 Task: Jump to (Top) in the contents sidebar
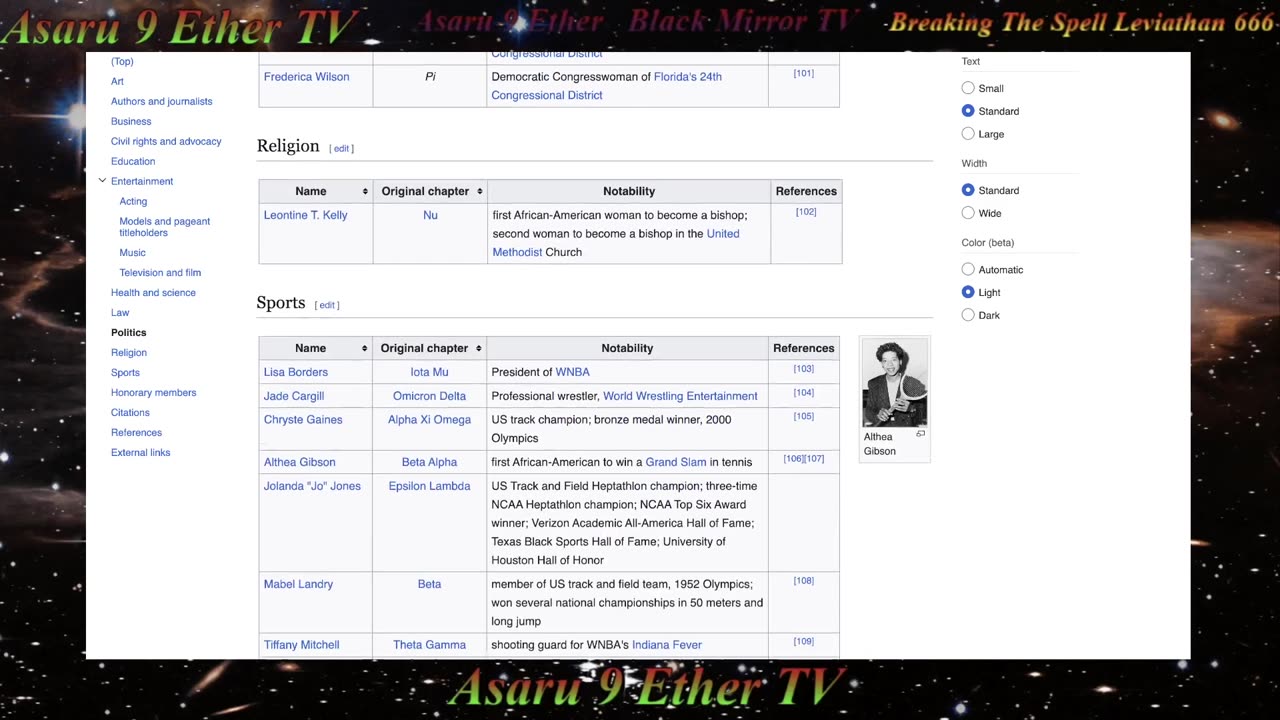[x=122, y=61]
